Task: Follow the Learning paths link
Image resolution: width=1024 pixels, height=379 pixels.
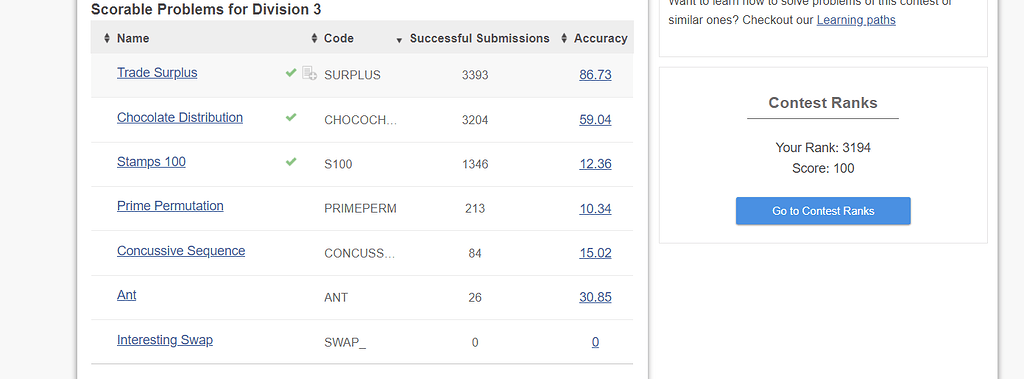Action: point(856,20)
